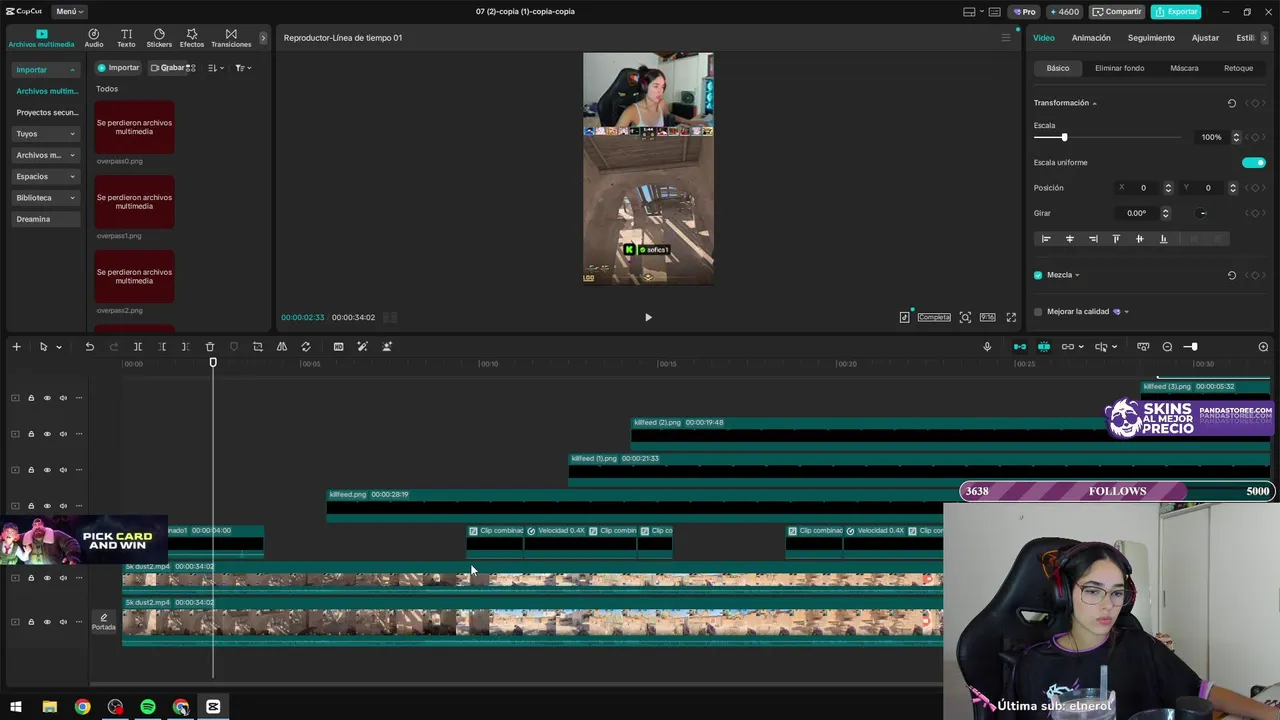Open Spotify from the taskbar
The width and height of the screenshot is (1280, 720).
(148, 707)
